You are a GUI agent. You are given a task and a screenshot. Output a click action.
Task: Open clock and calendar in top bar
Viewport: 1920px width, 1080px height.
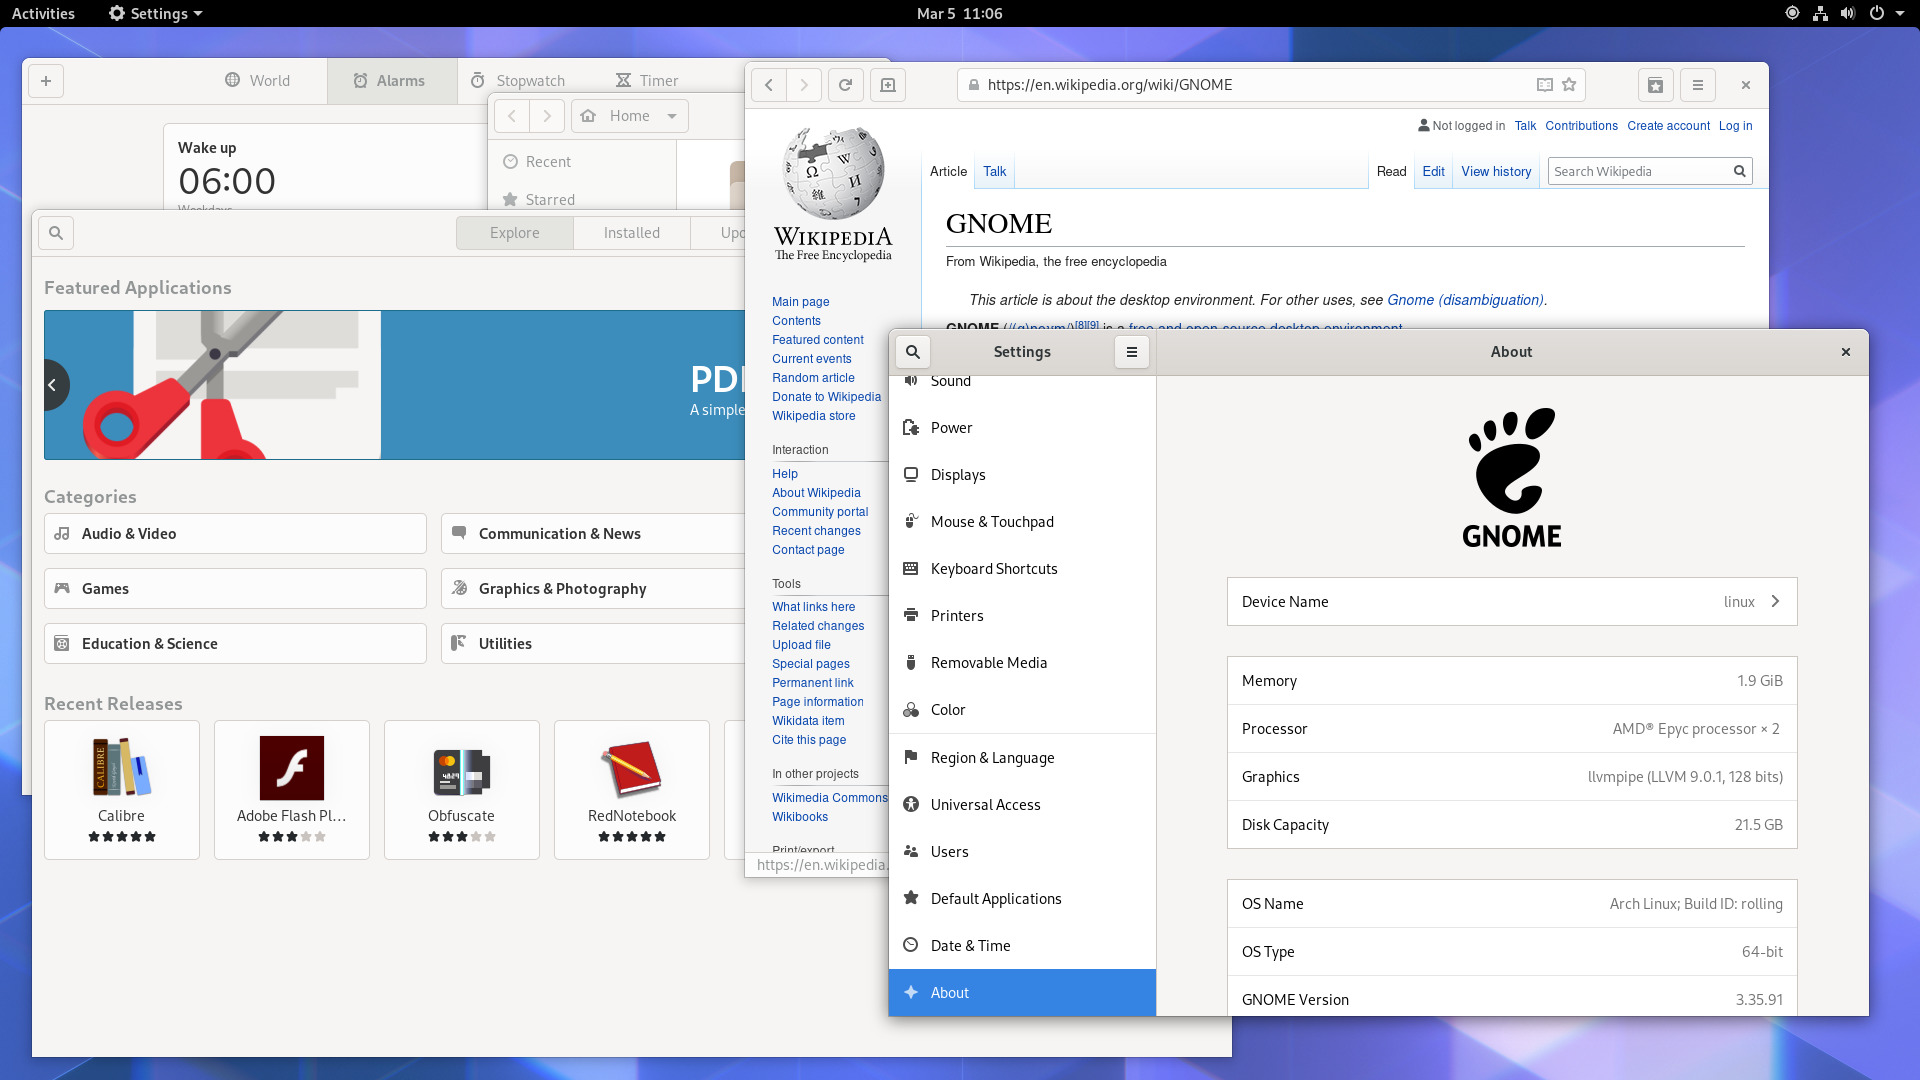point(960,13)
